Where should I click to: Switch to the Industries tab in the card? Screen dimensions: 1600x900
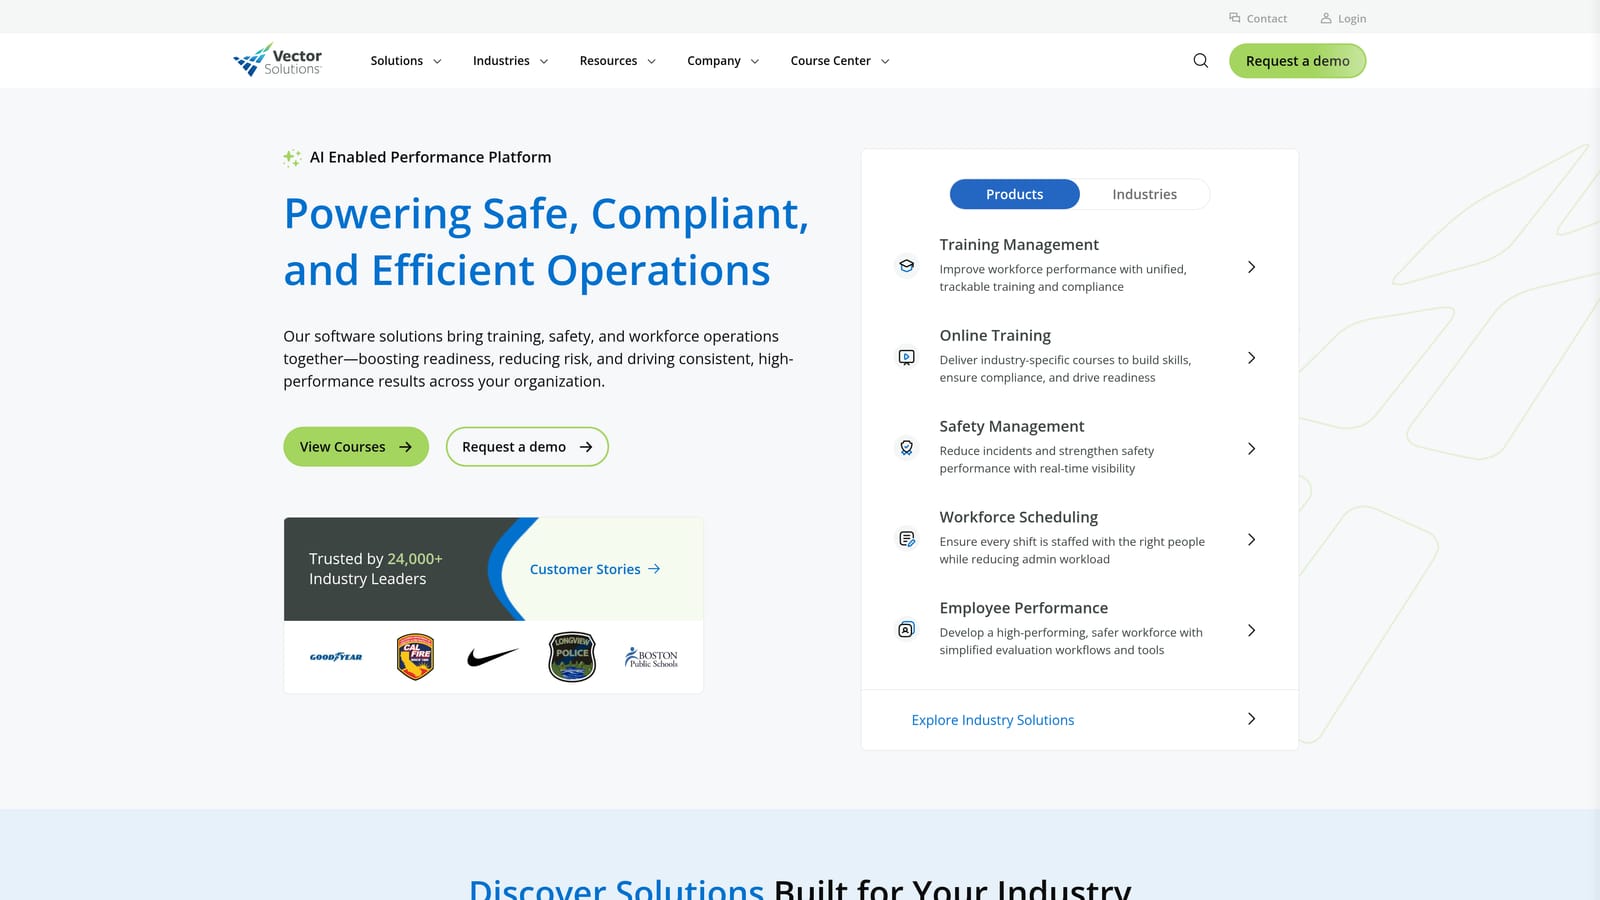pyautogui.click(x=1144, y=194)
